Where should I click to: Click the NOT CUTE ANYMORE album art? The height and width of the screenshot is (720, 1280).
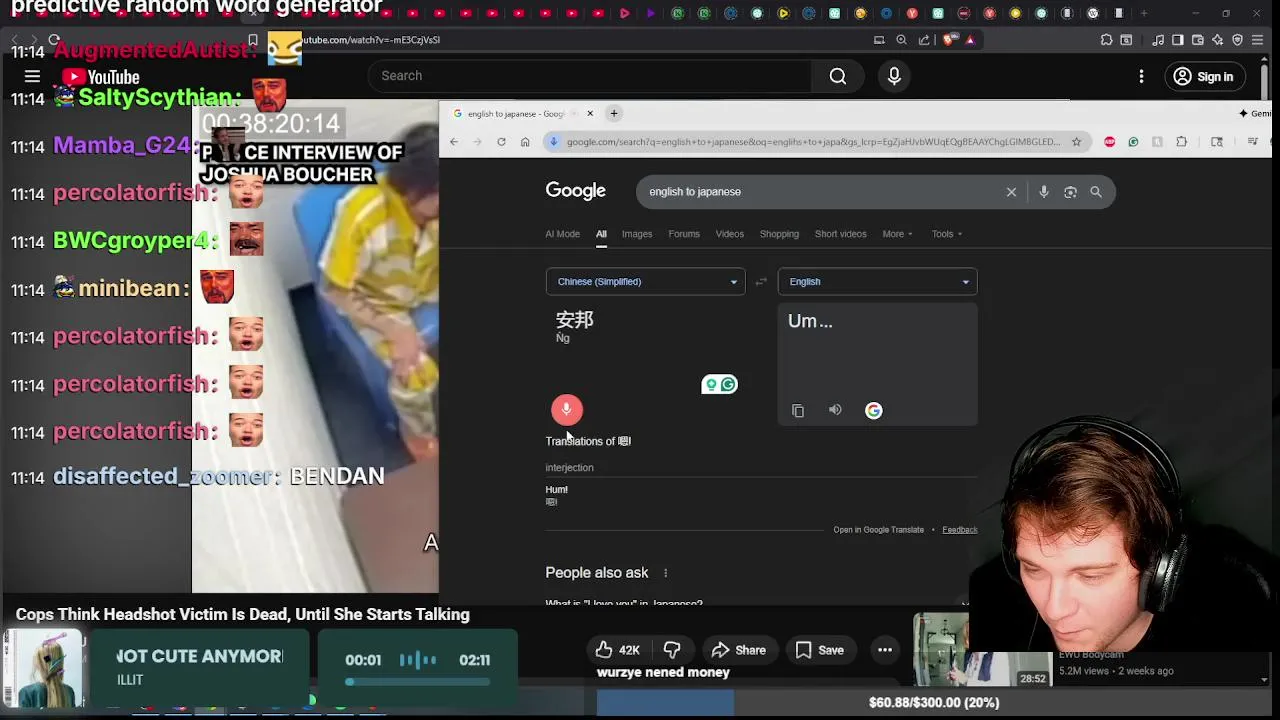point(44,670)
